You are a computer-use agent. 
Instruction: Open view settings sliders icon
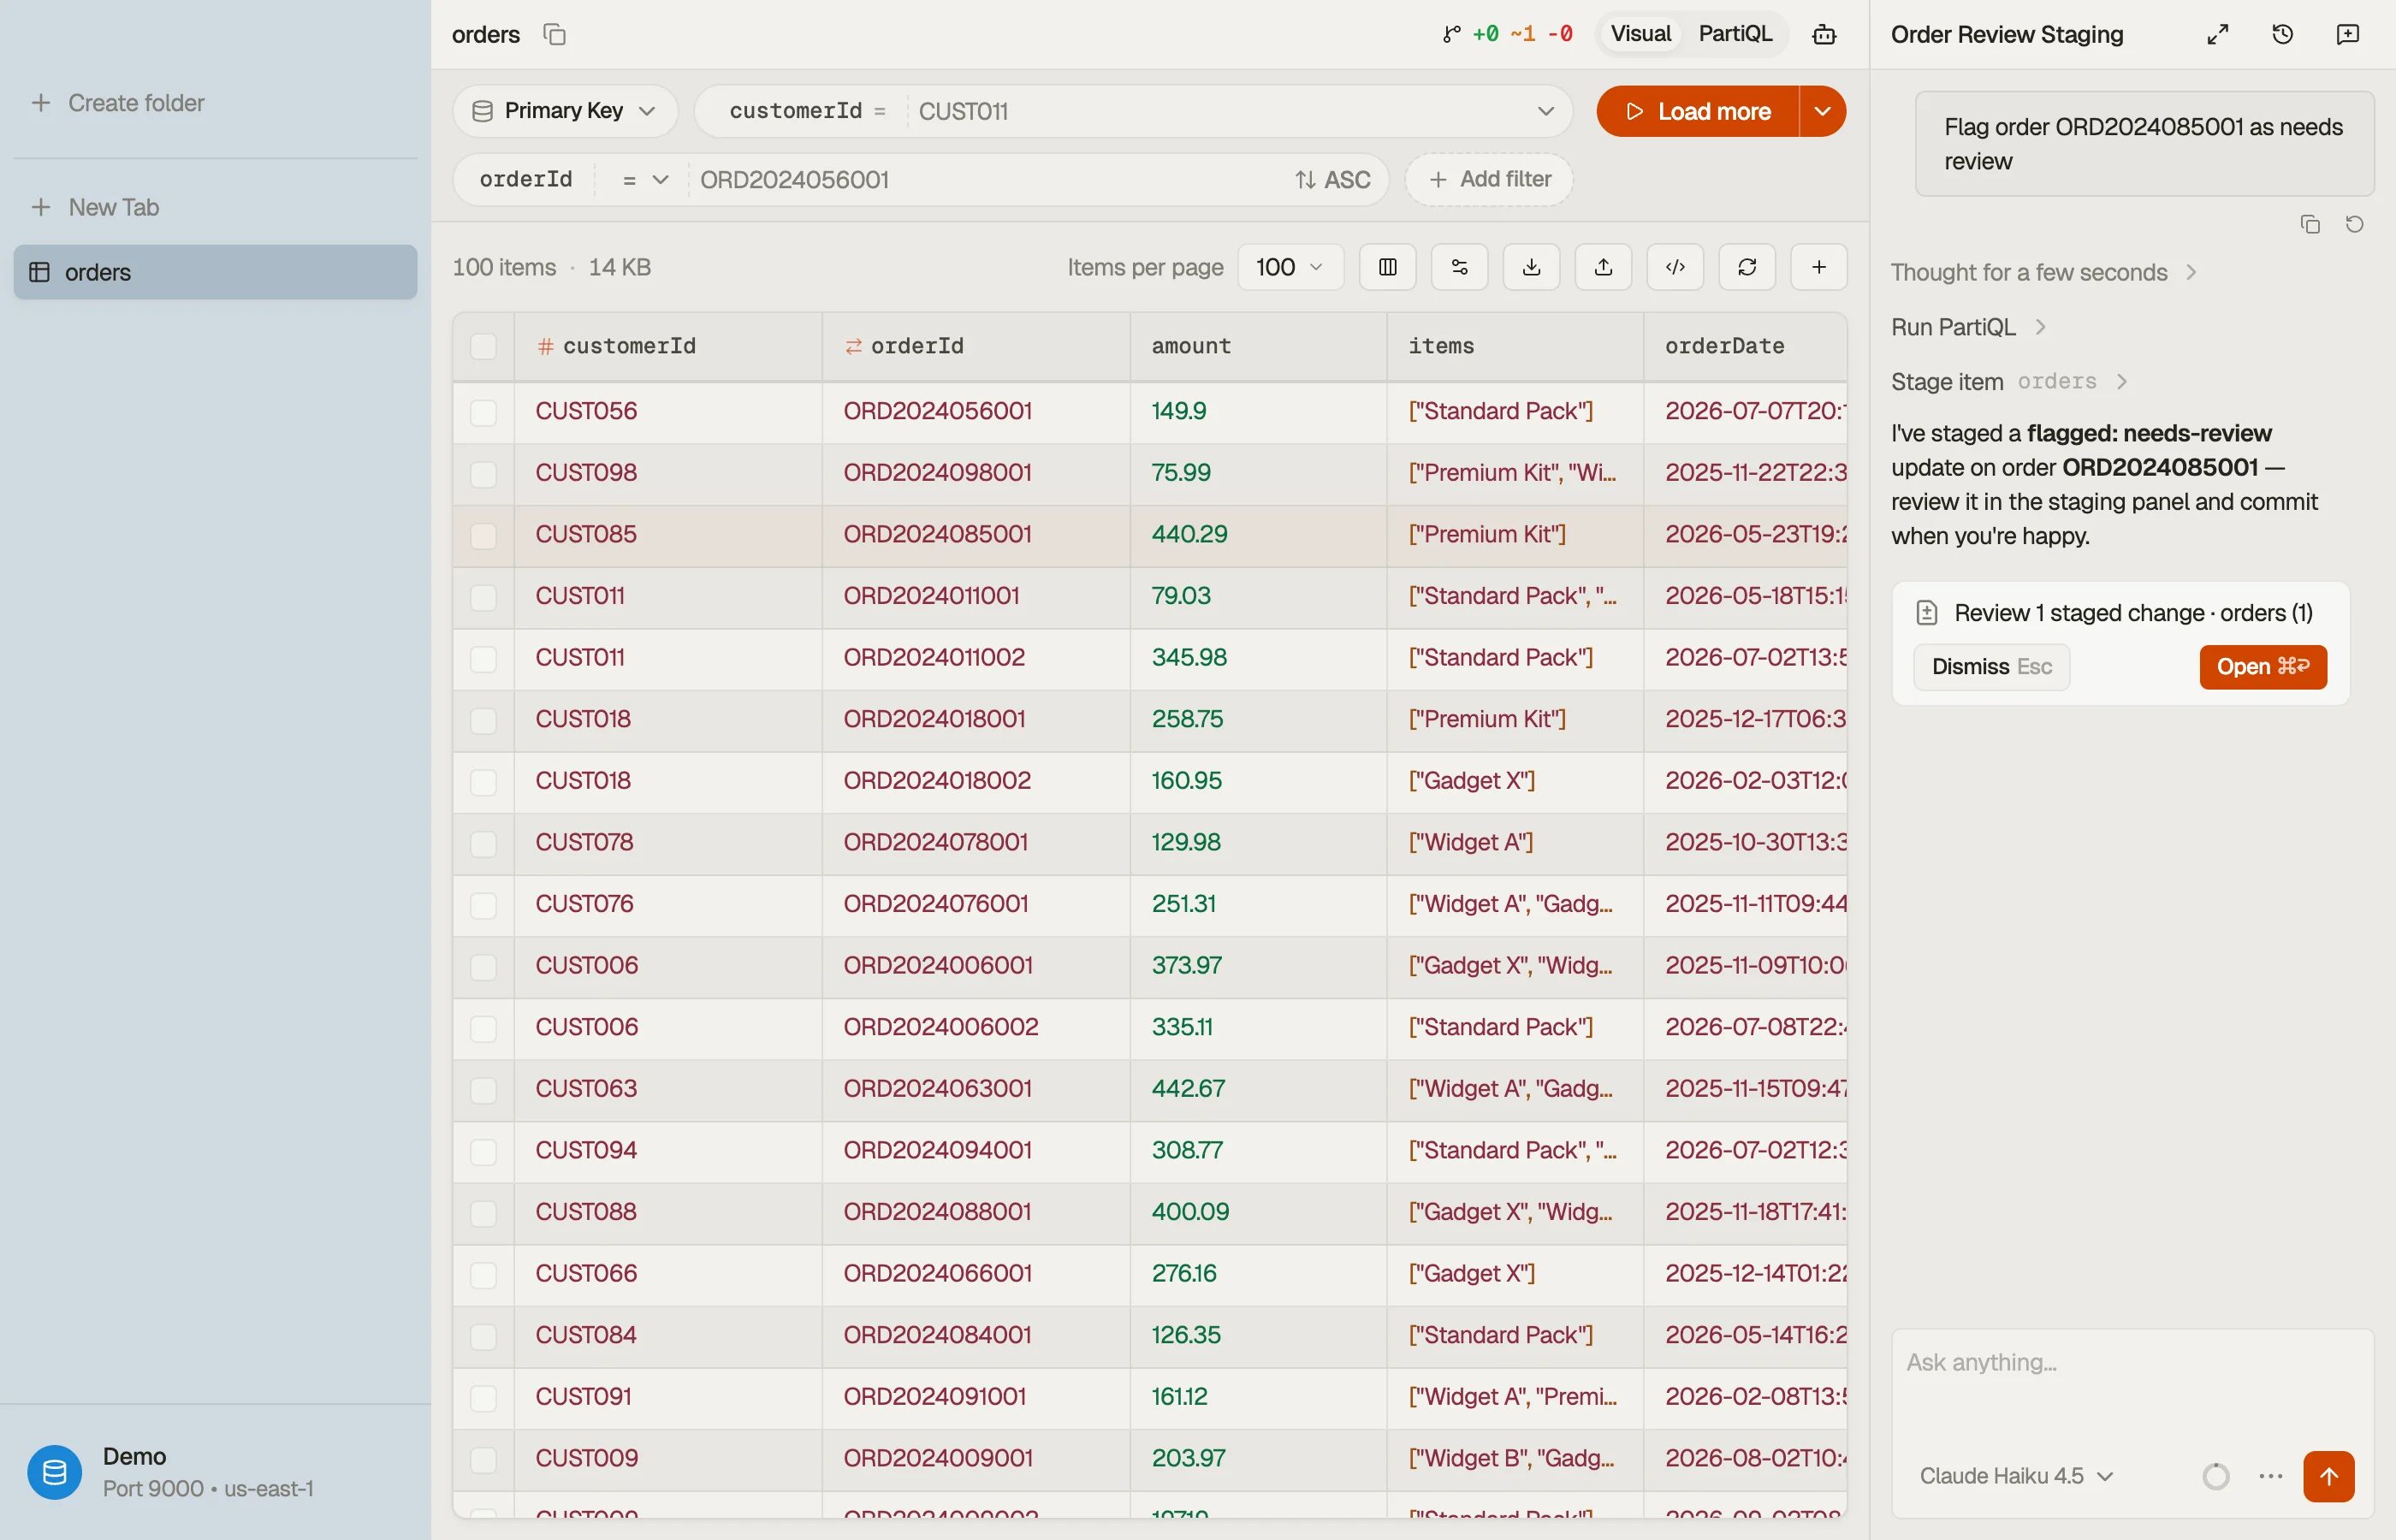pos(1459,267)
